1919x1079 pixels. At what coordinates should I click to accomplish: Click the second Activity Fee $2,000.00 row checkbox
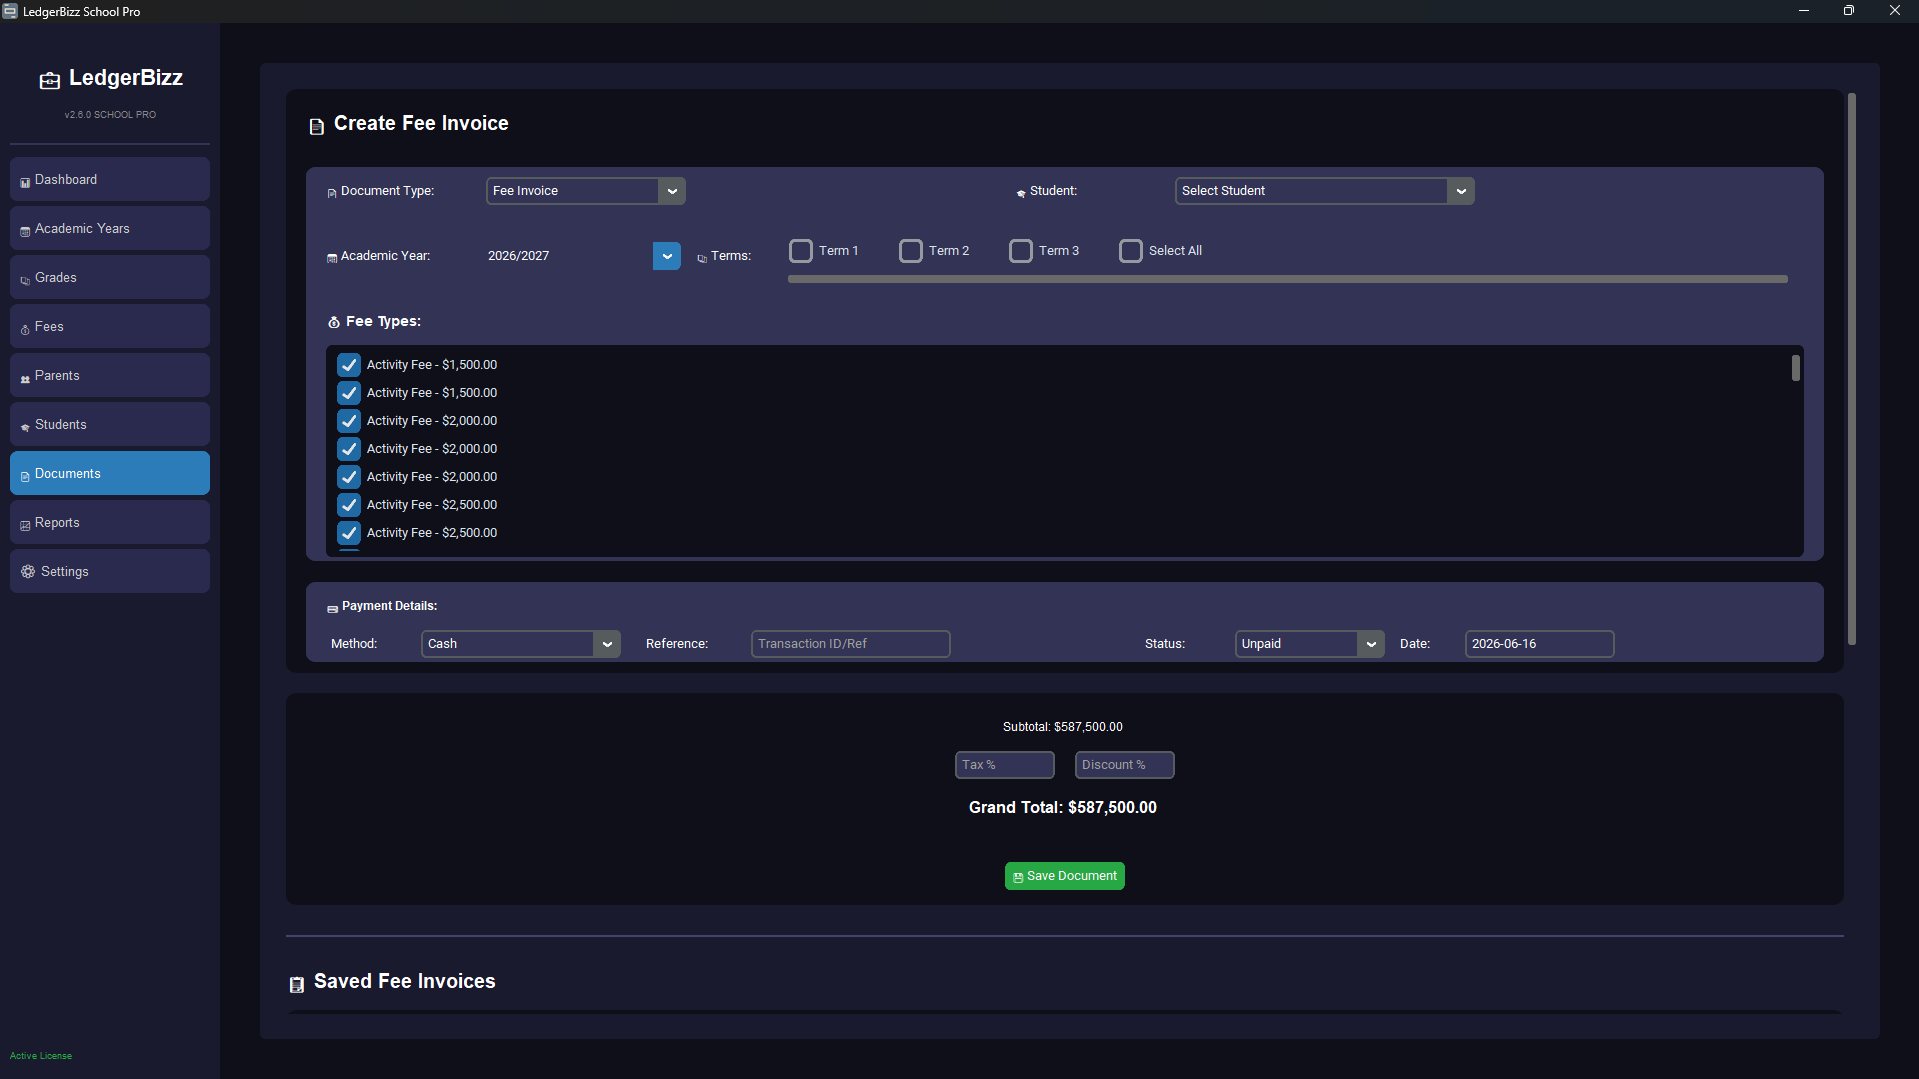(x=349, y=449)
